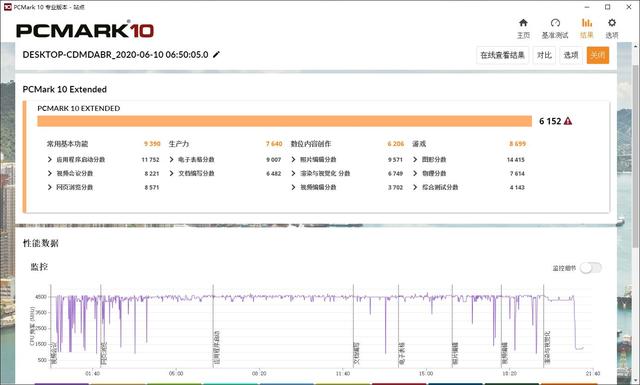
Task: Click the 视频编辑 marker line in the chart
Action: pyautogui.click(x=502, y=326)
